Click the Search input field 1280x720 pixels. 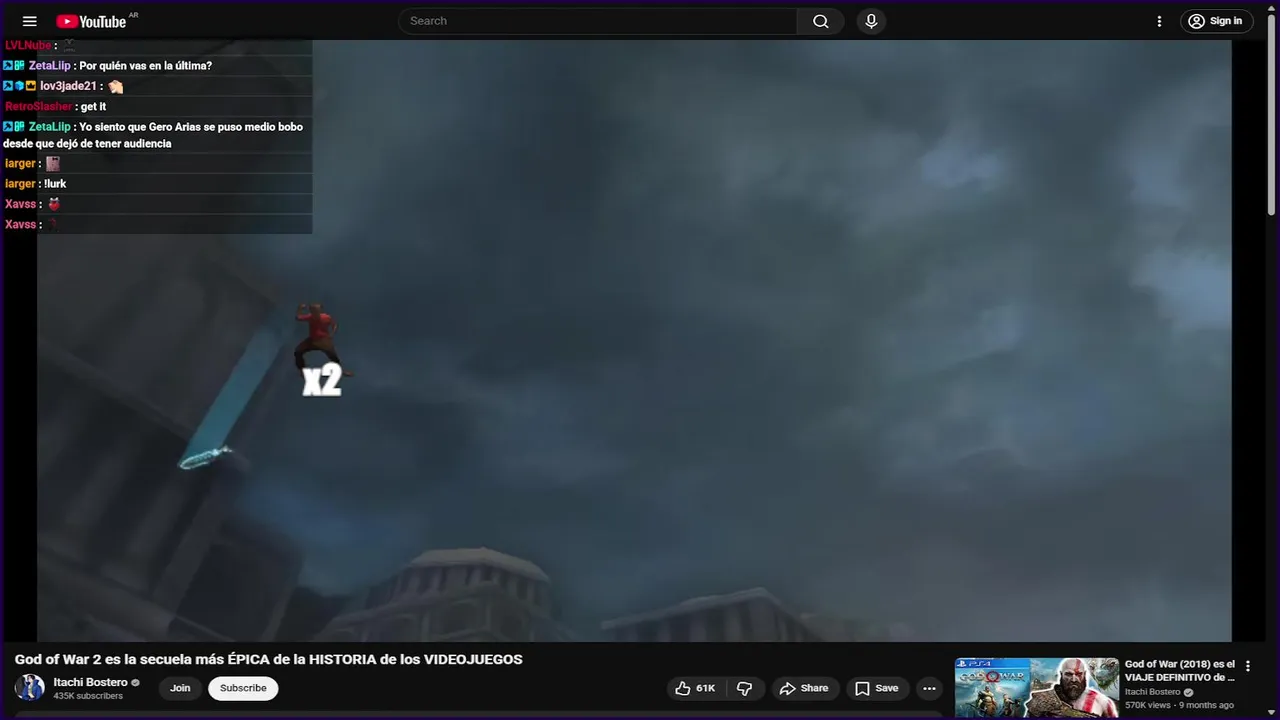coord(598,21)
